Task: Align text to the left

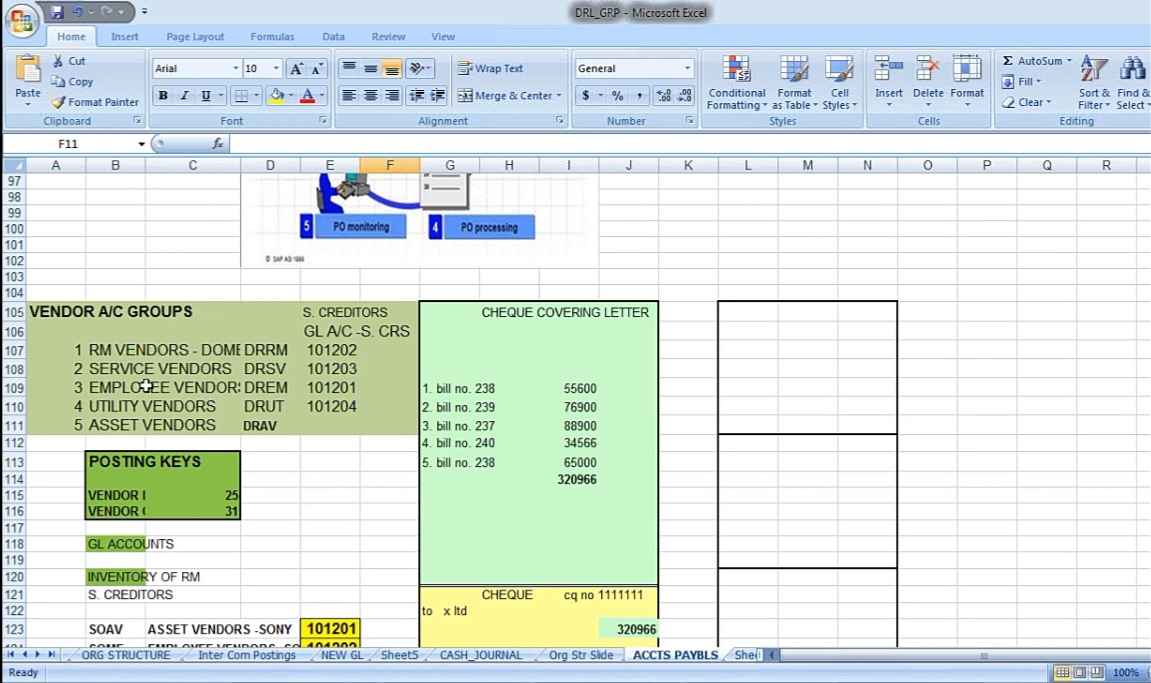Action: coord(349,95)
